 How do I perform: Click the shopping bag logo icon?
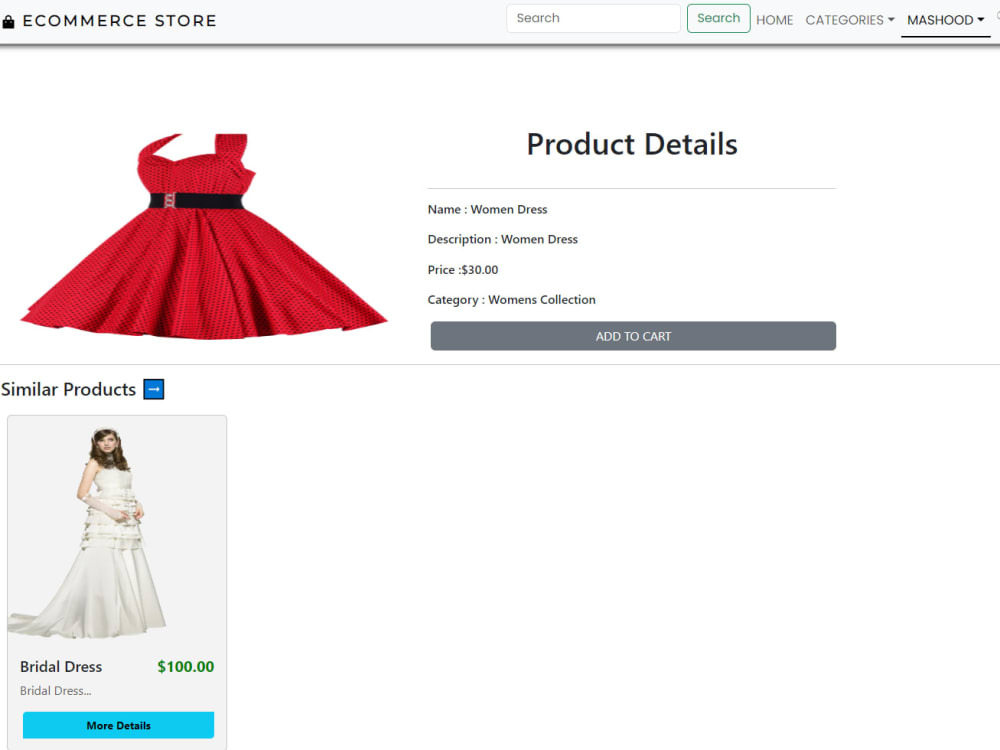8,22
